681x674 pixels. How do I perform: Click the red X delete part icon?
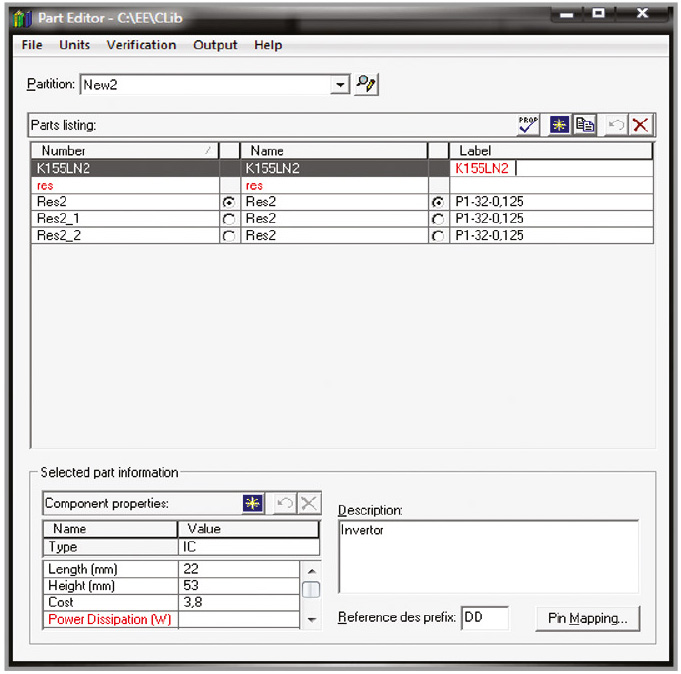(641, 125)
